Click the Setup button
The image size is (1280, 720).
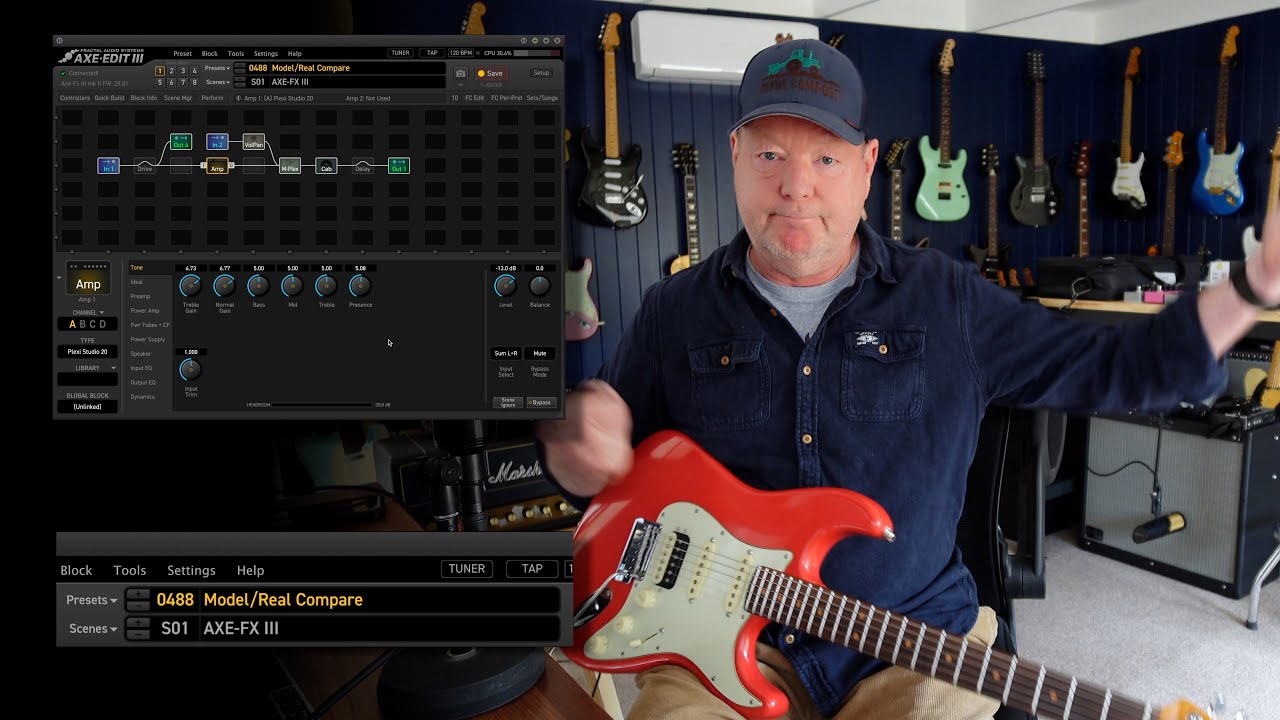tap(541, 73)
